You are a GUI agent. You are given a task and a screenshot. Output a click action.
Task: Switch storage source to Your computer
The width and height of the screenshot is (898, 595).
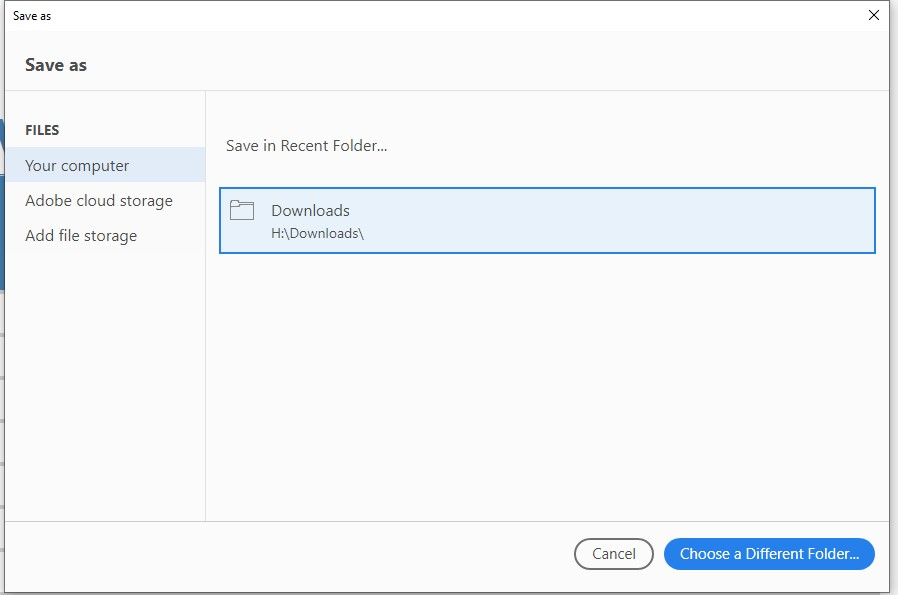(x=75, y=165)
